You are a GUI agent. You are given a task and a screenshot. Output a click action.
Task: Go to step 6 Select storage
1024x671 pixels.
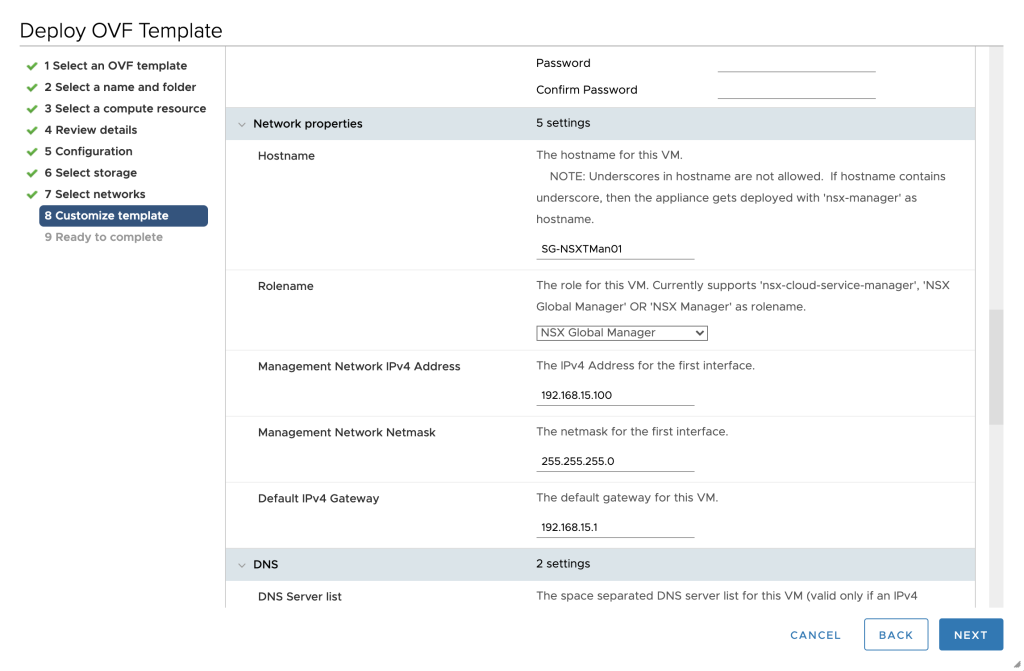(x=91, y=172)
